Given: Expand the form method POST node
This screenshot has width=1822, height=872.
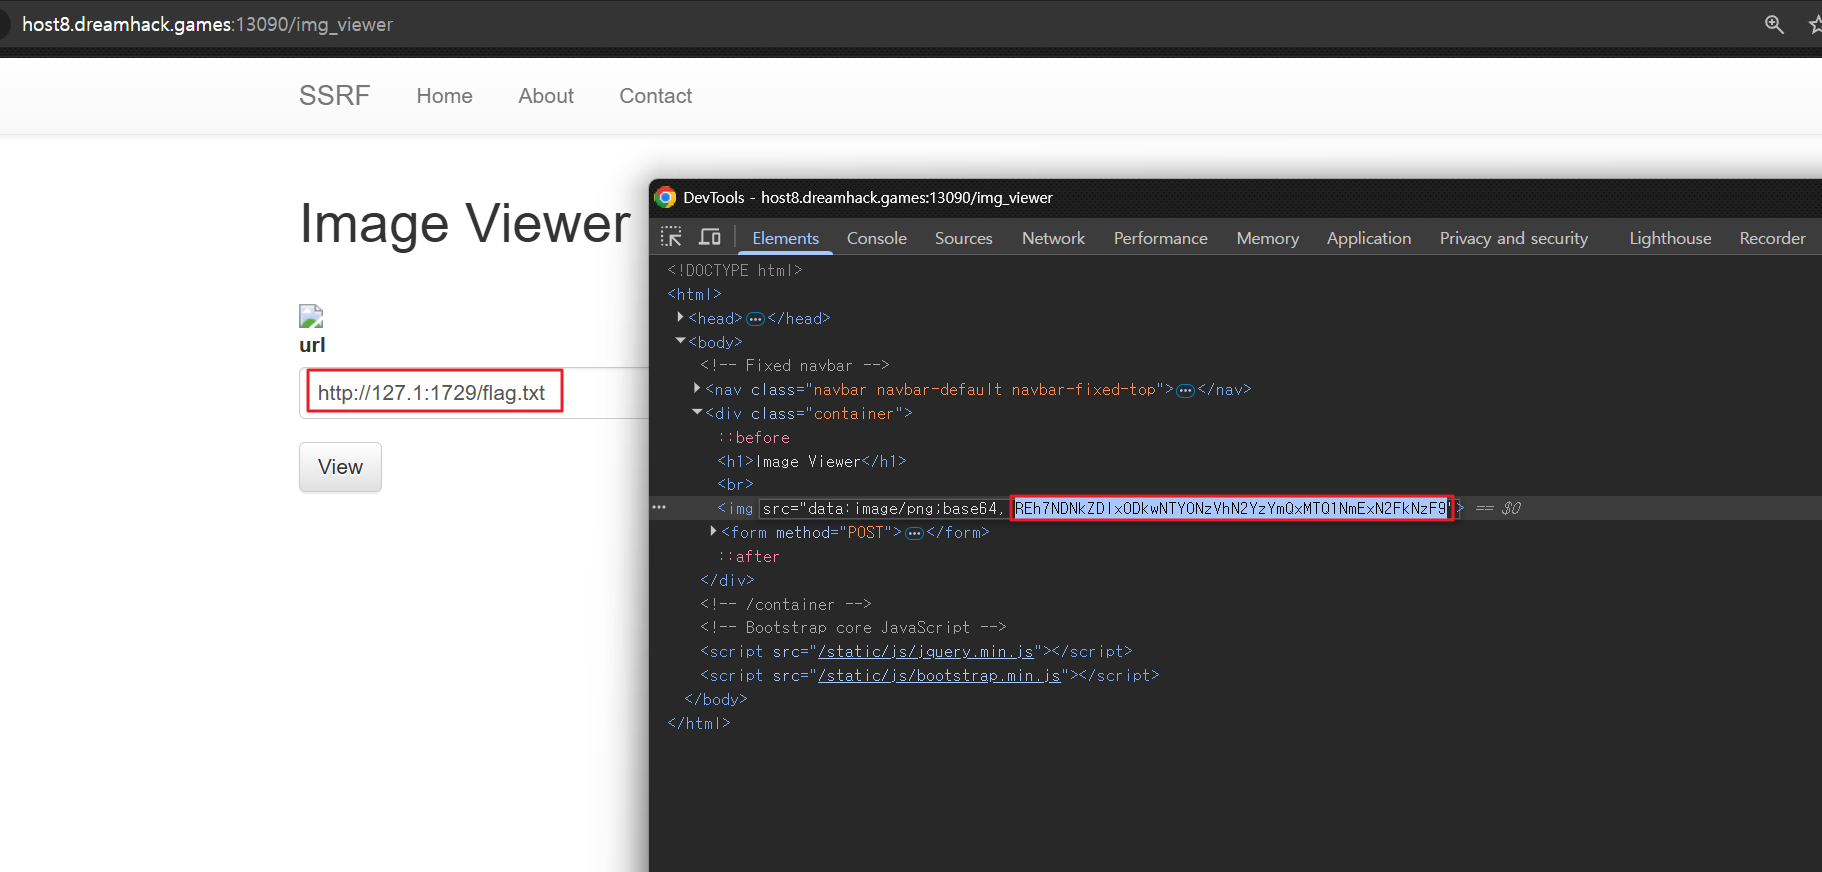Looking at the screenshot, I should click(713, 531).
